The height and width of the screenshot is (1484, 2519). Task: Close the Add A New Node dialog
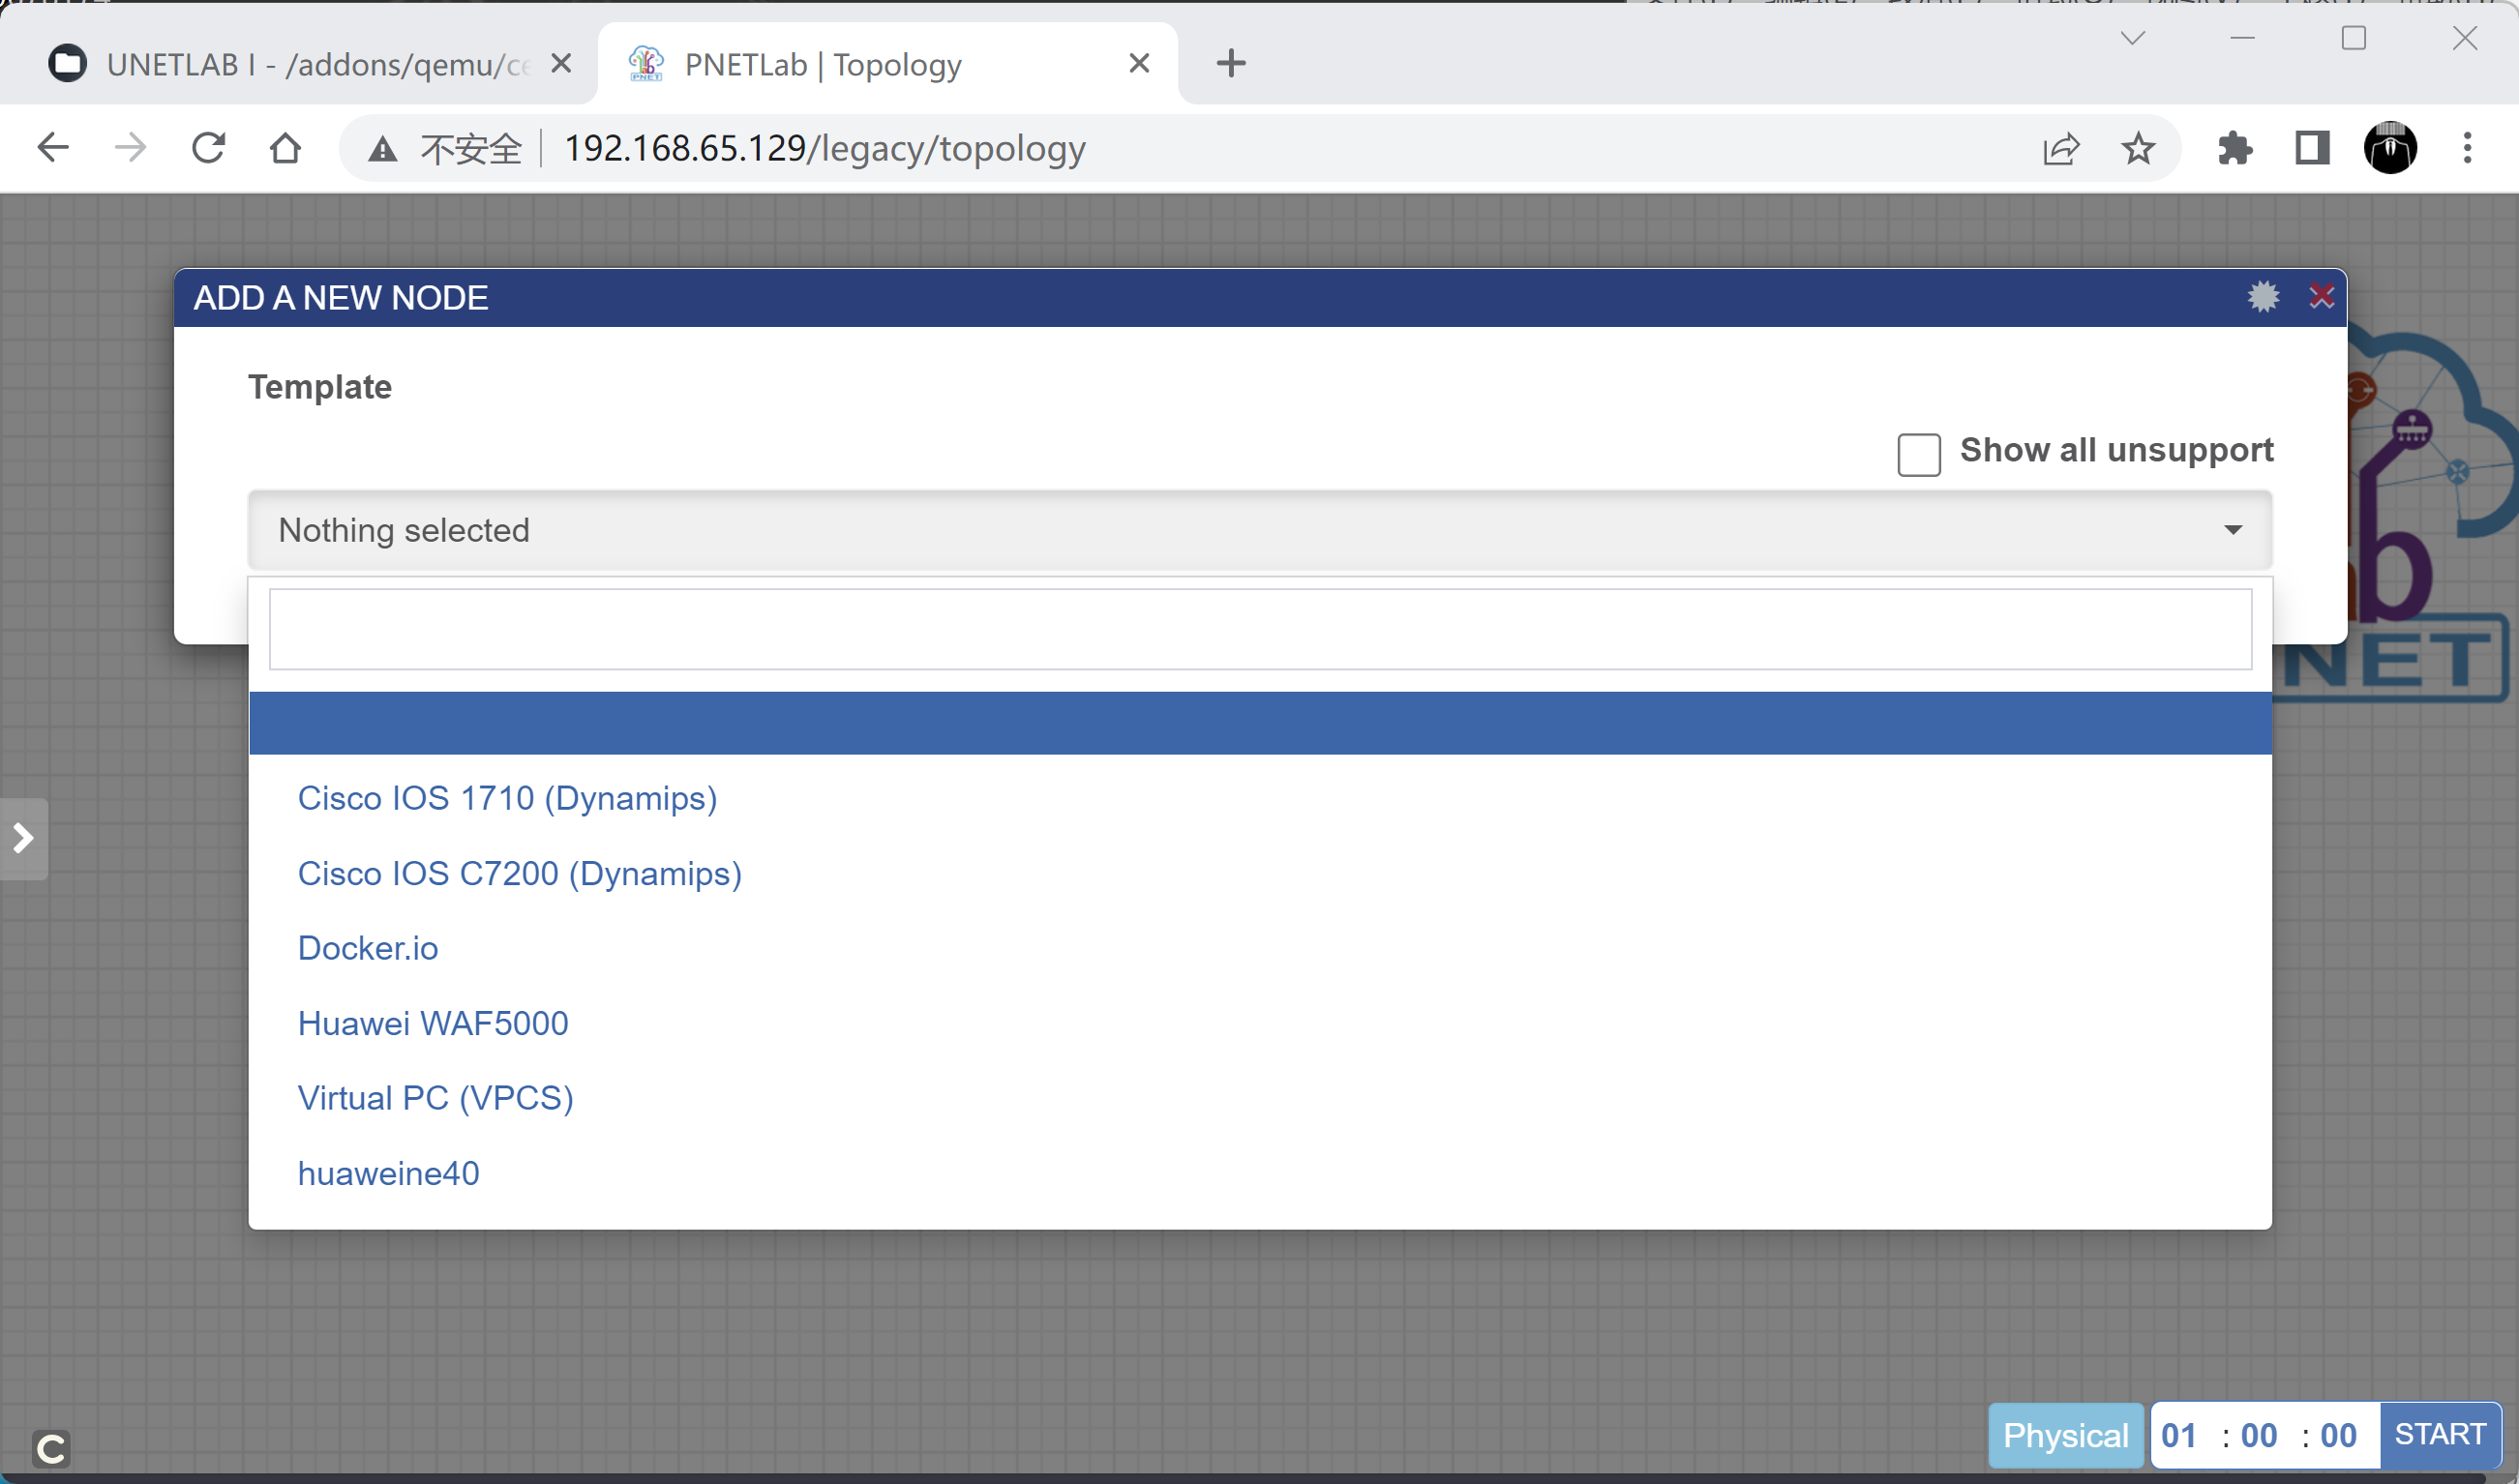coord(2321,297)
